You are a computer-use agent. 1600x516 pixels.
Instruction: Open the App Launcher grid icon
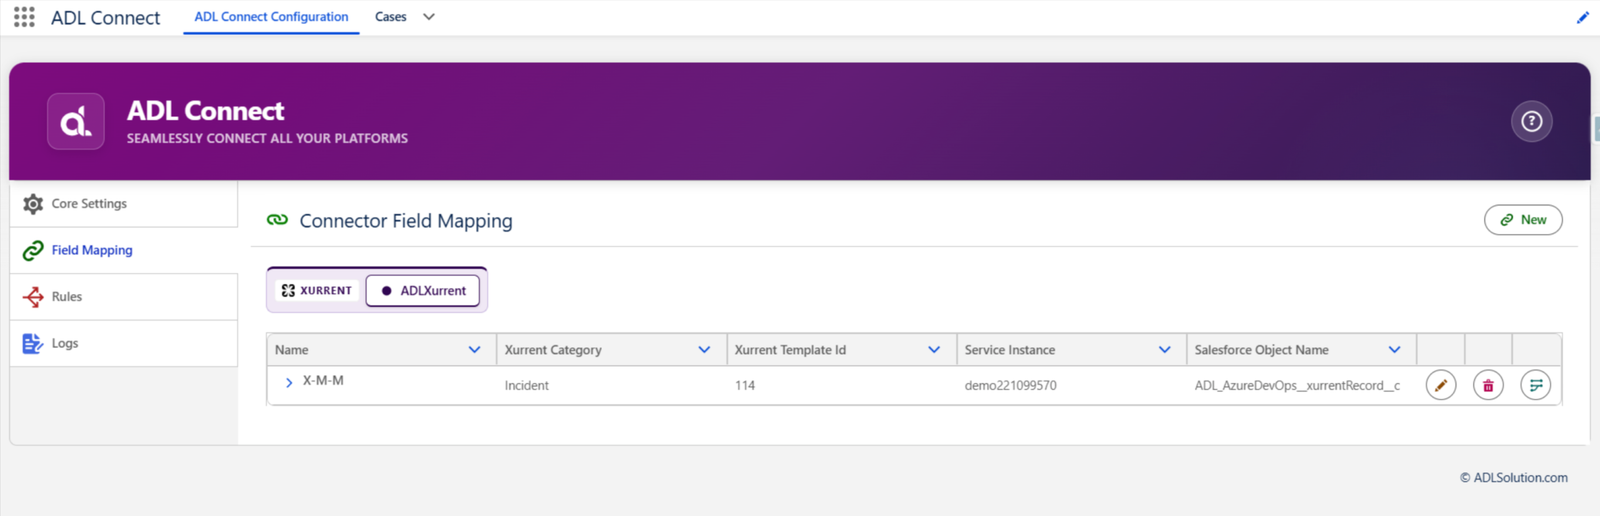pyautogui.click(x=24, y=17)
